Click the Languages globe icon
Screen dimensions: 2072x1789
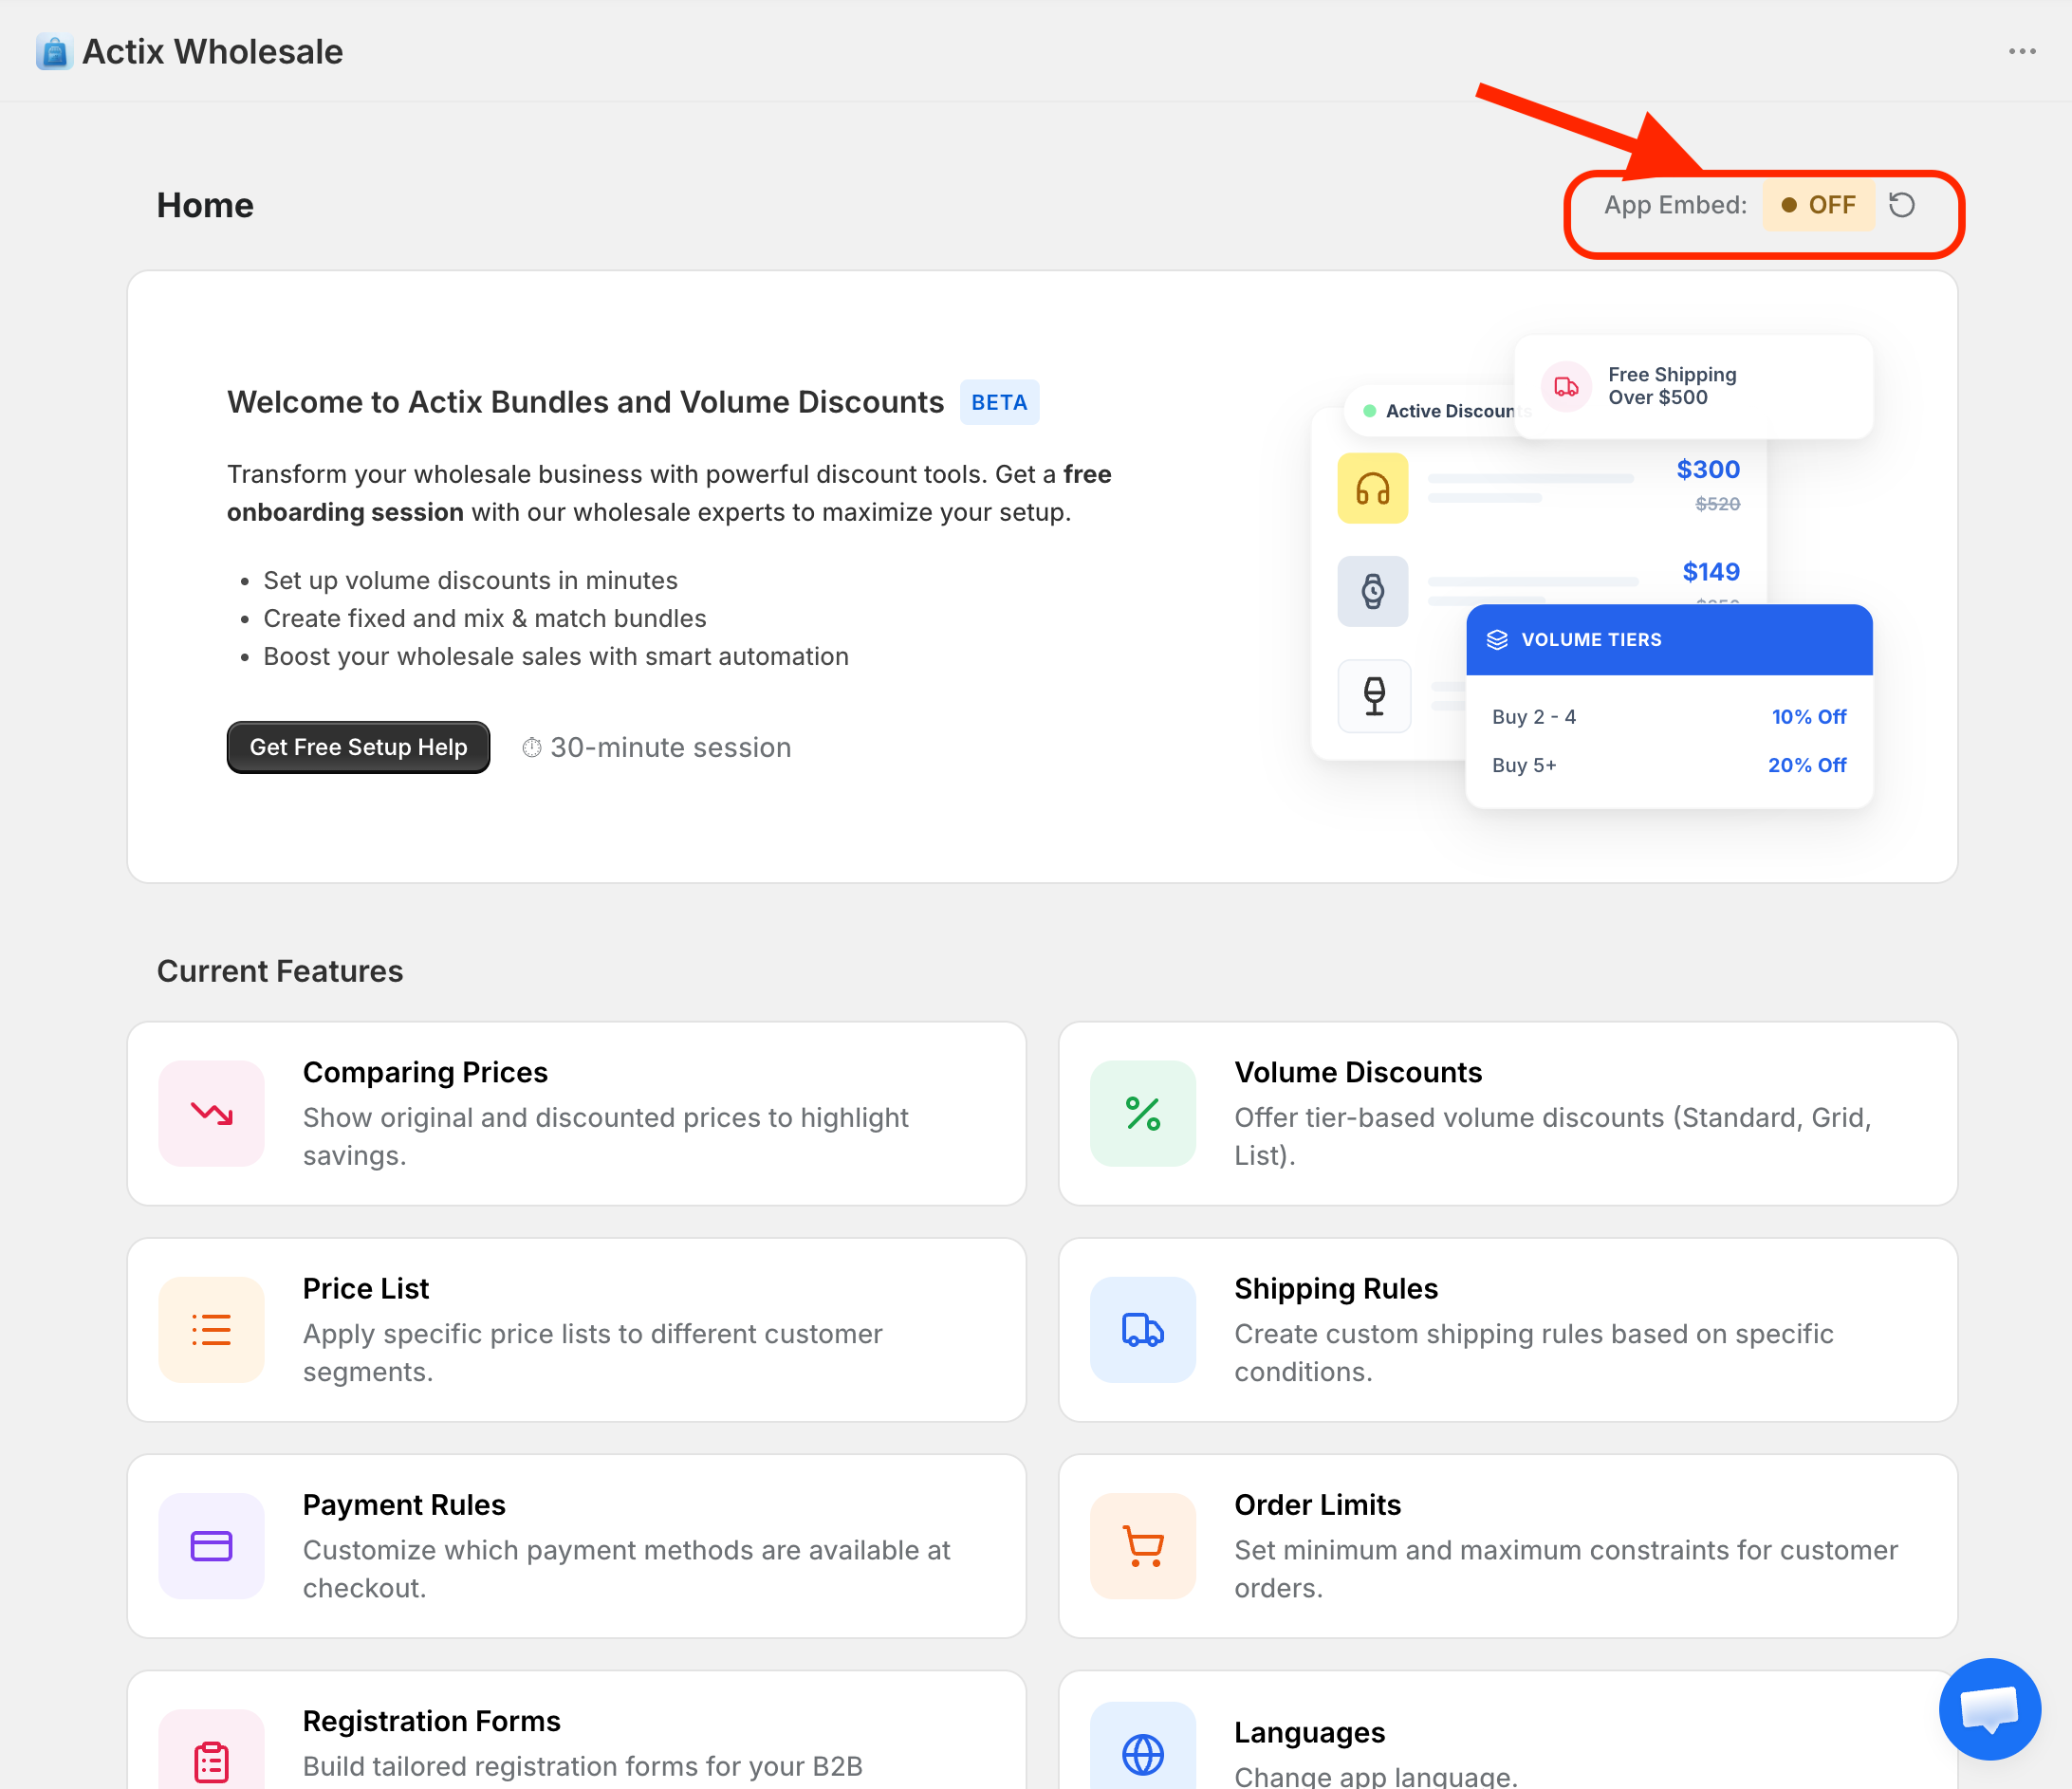point(1142,1754)
